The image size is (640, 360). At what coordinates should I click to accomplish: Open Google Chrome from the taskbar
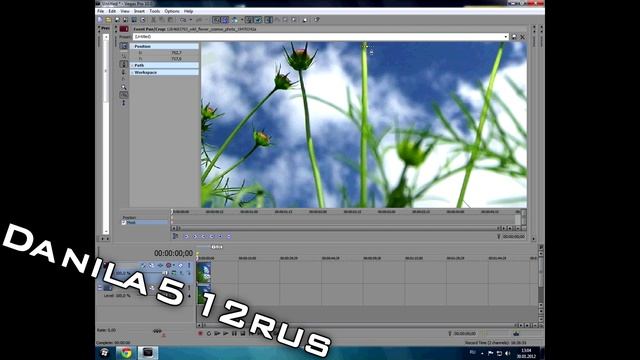click(127, 353)
